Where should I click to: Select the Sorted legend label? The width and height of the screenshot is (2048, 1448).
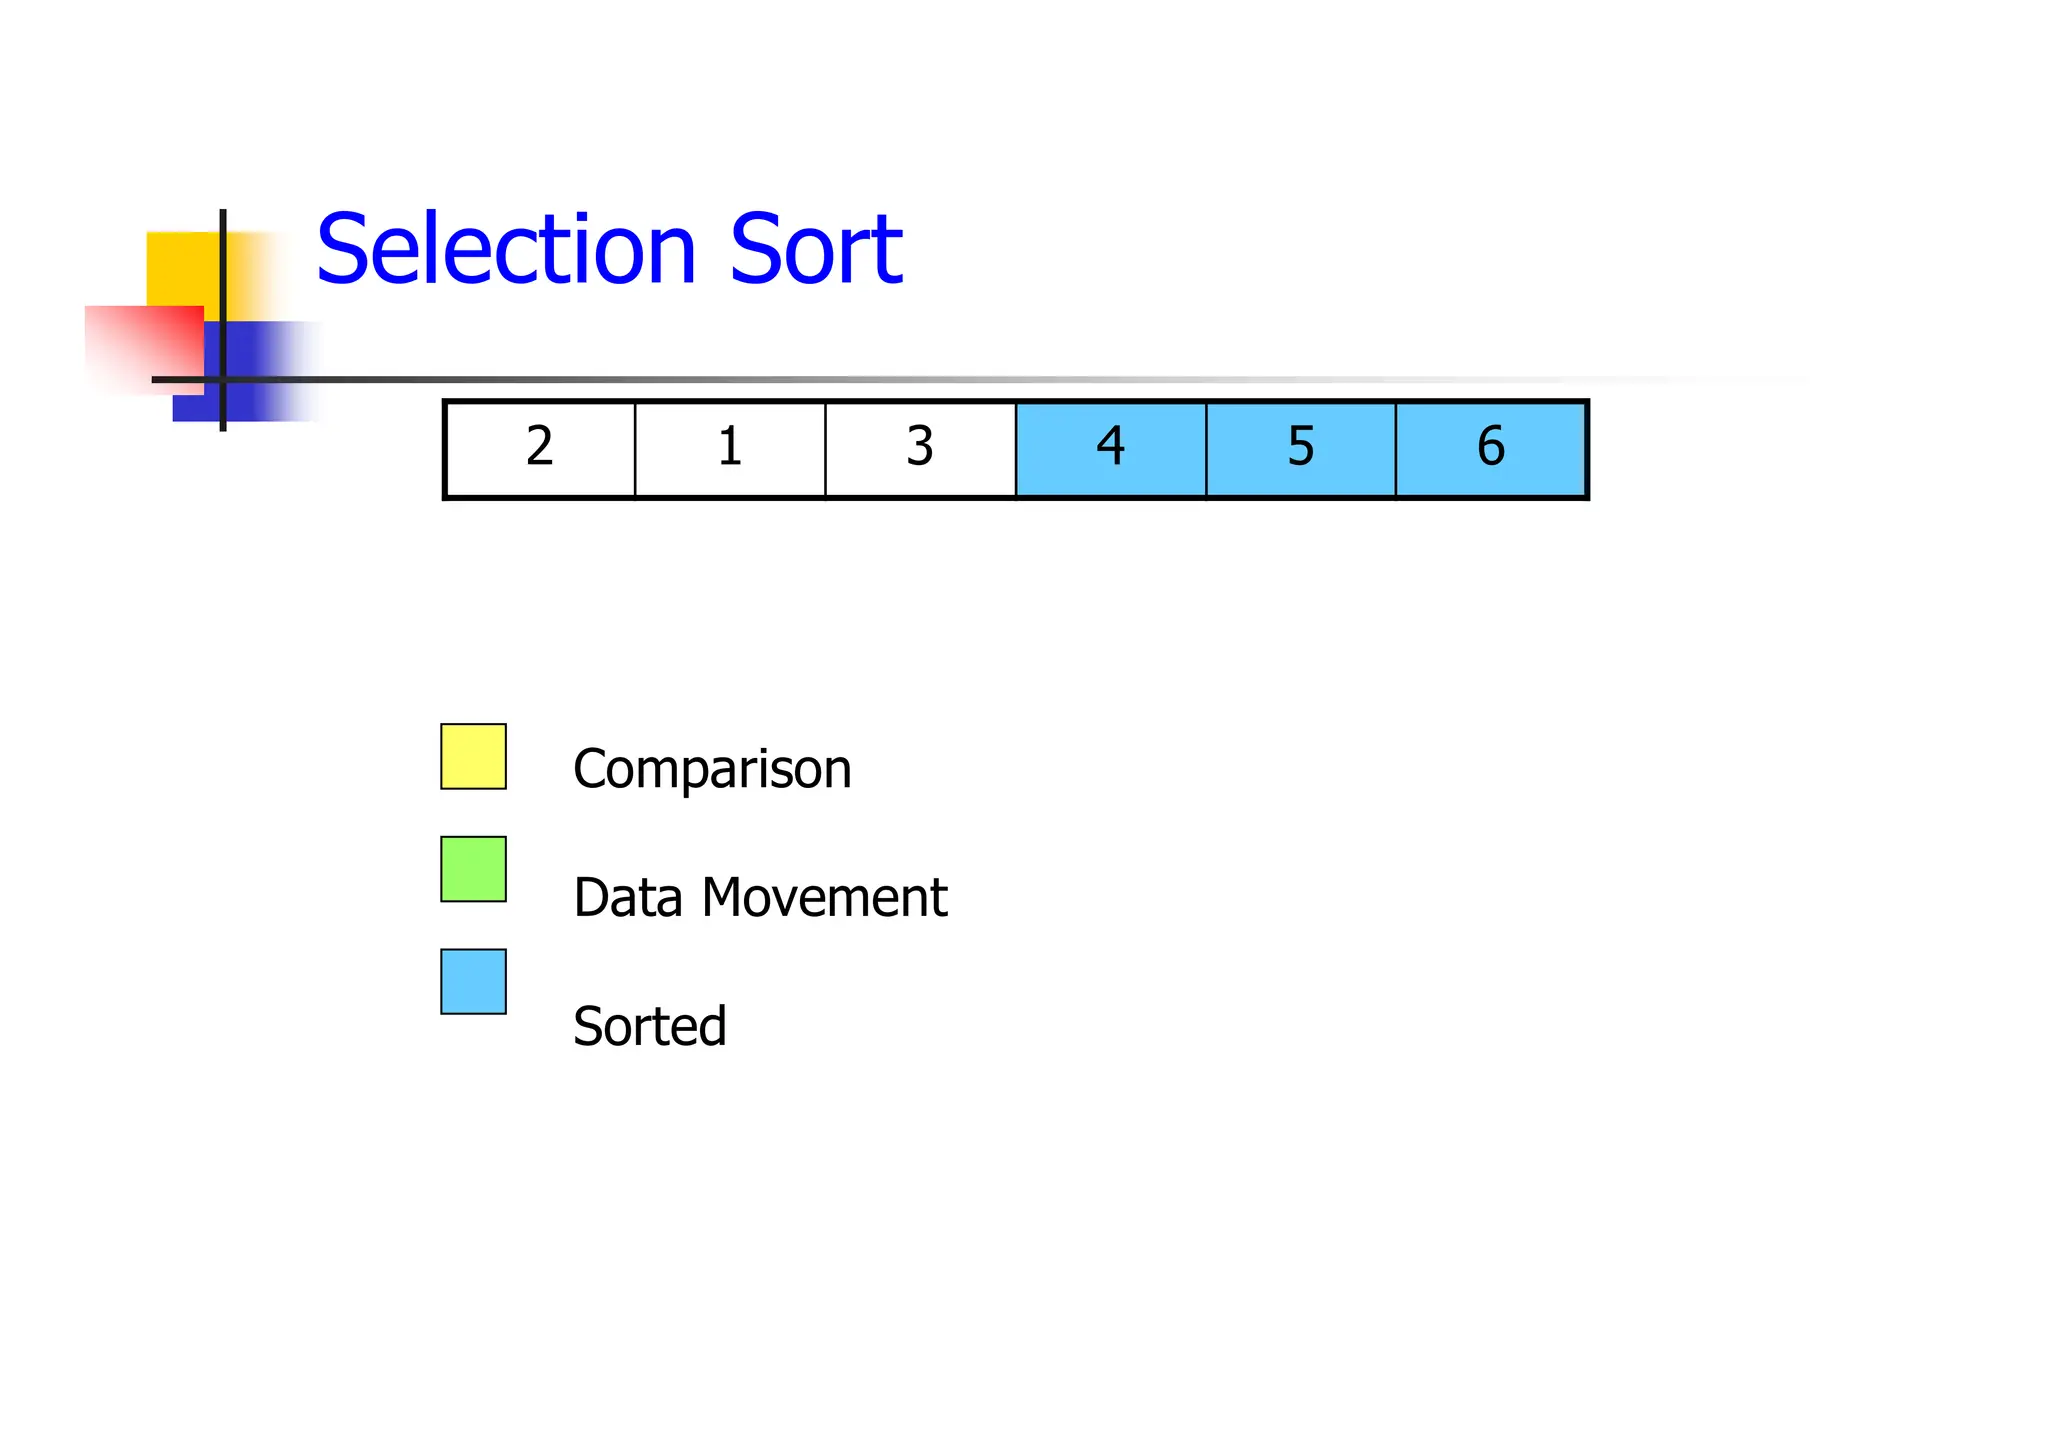point(650,1027)
